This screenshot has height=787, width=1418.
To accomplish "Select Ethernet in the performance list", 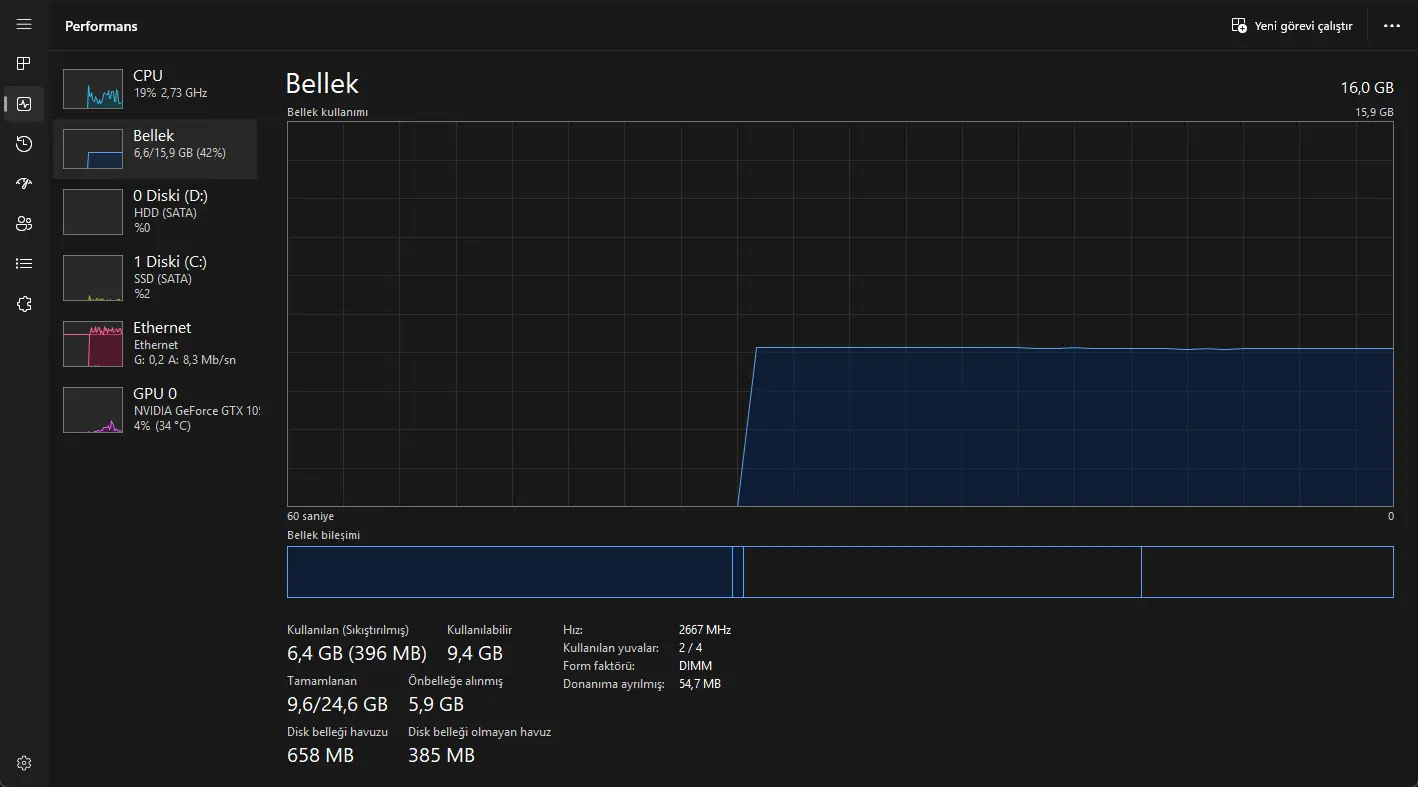I will (155, 343).
